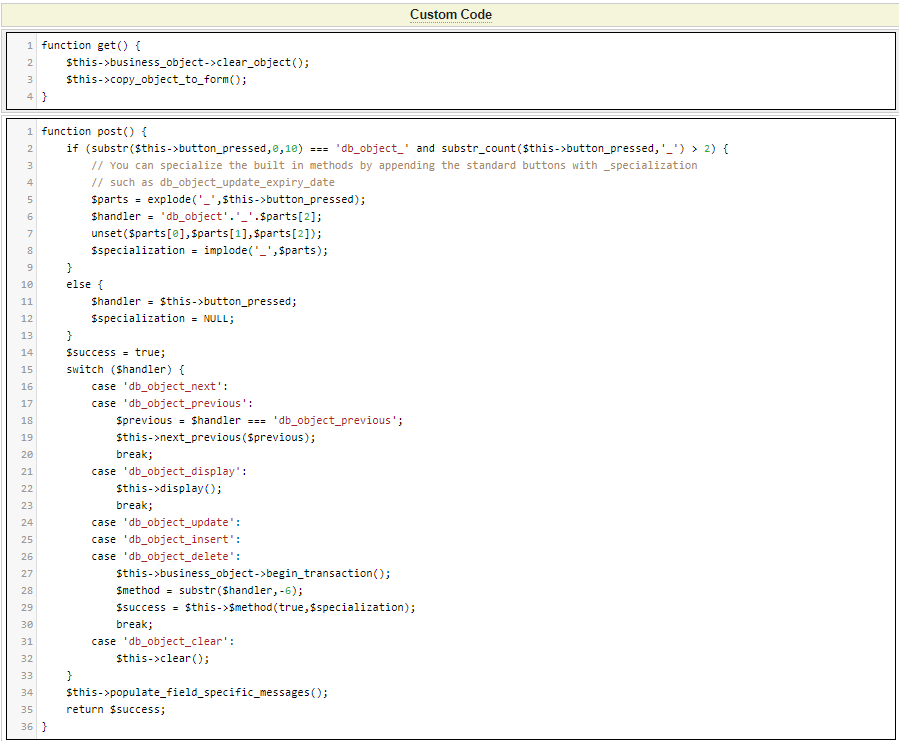This screenshot has width=899, height=741.
Task: Click the Custom Code header title
Action: coord(450,14)
